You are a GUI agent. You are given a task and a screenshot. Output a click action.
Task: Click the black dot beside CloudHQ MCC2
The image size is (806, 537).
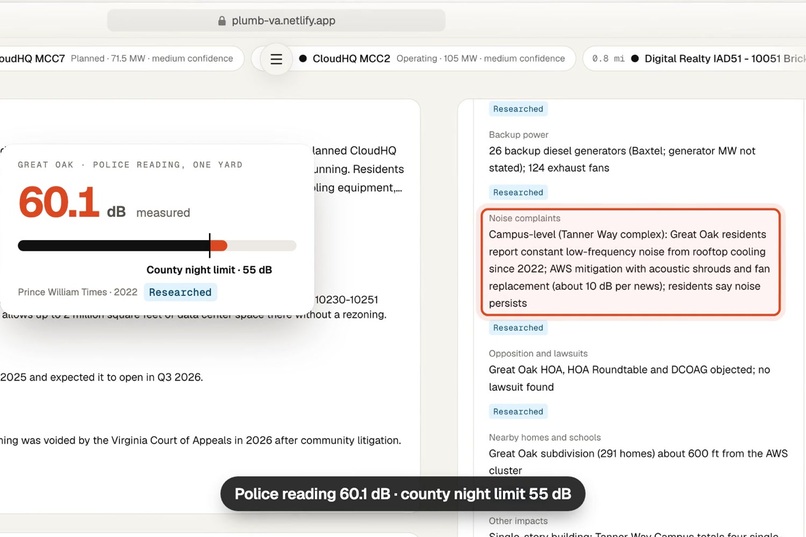(303, 59)
